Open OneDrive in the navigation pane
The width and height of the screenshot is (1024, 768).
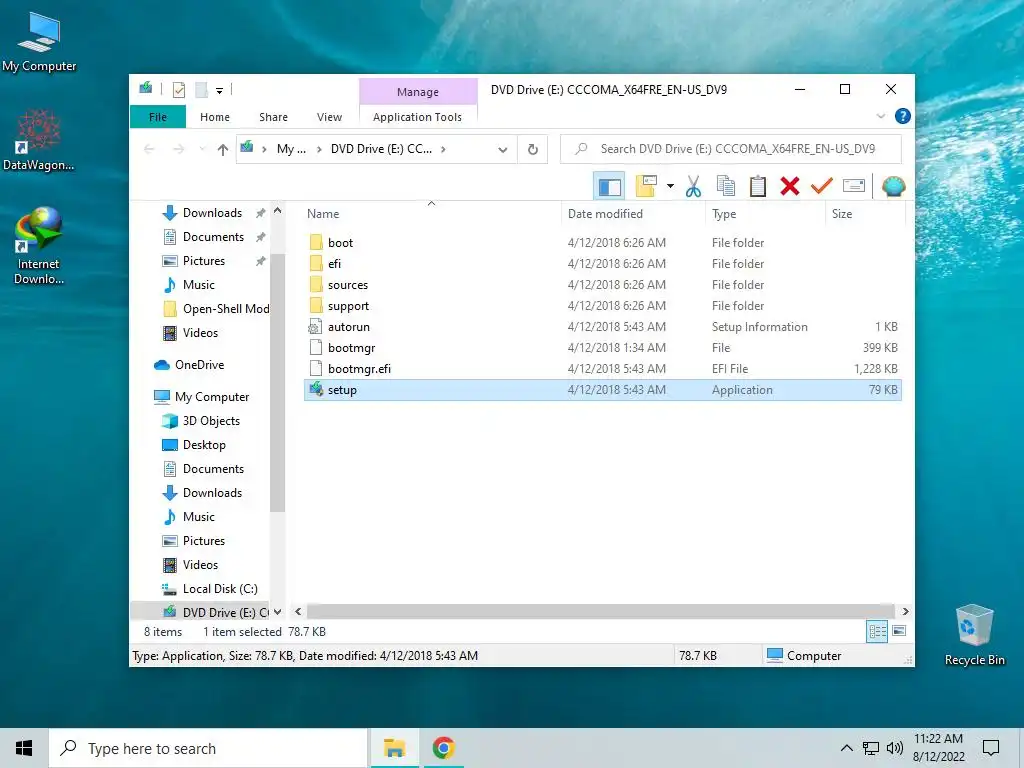click(199, 365)
